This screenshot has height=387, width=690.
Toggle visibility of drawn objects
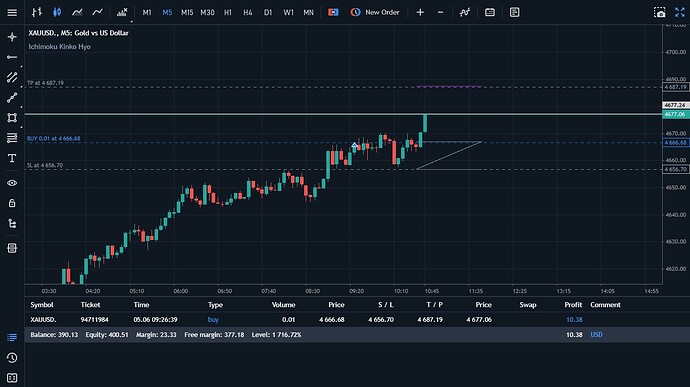(12, 183)
